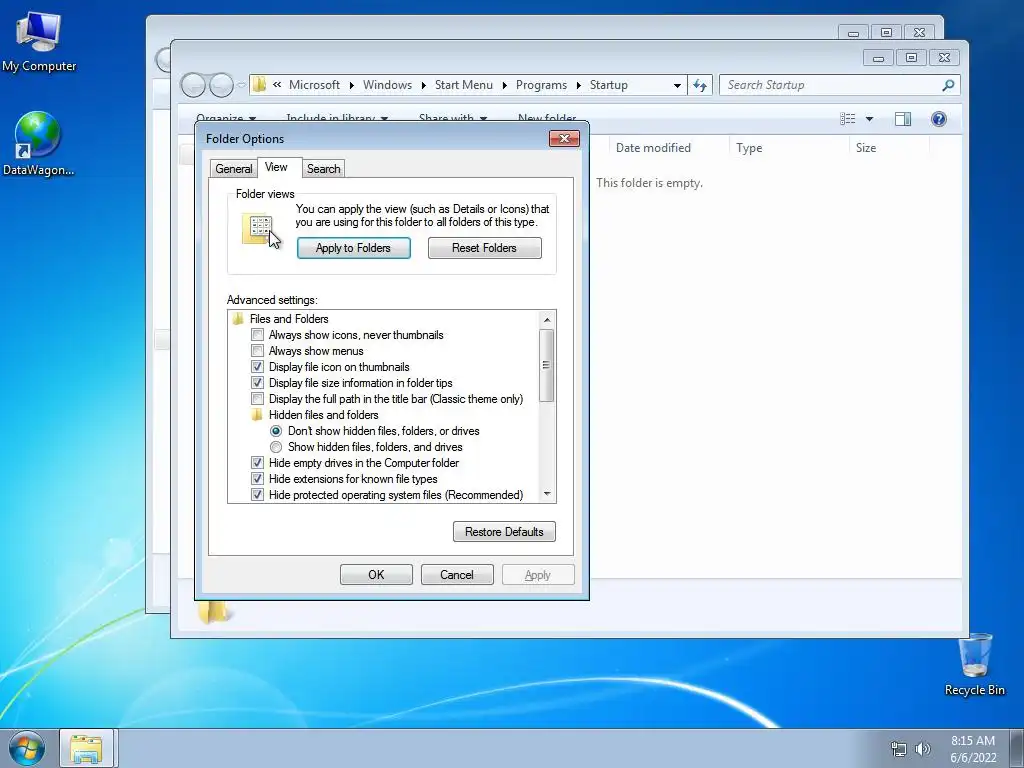This screenshot has width=1024, height=768.
Task: Sort by Size column header
Action: [x=866, y=148]
